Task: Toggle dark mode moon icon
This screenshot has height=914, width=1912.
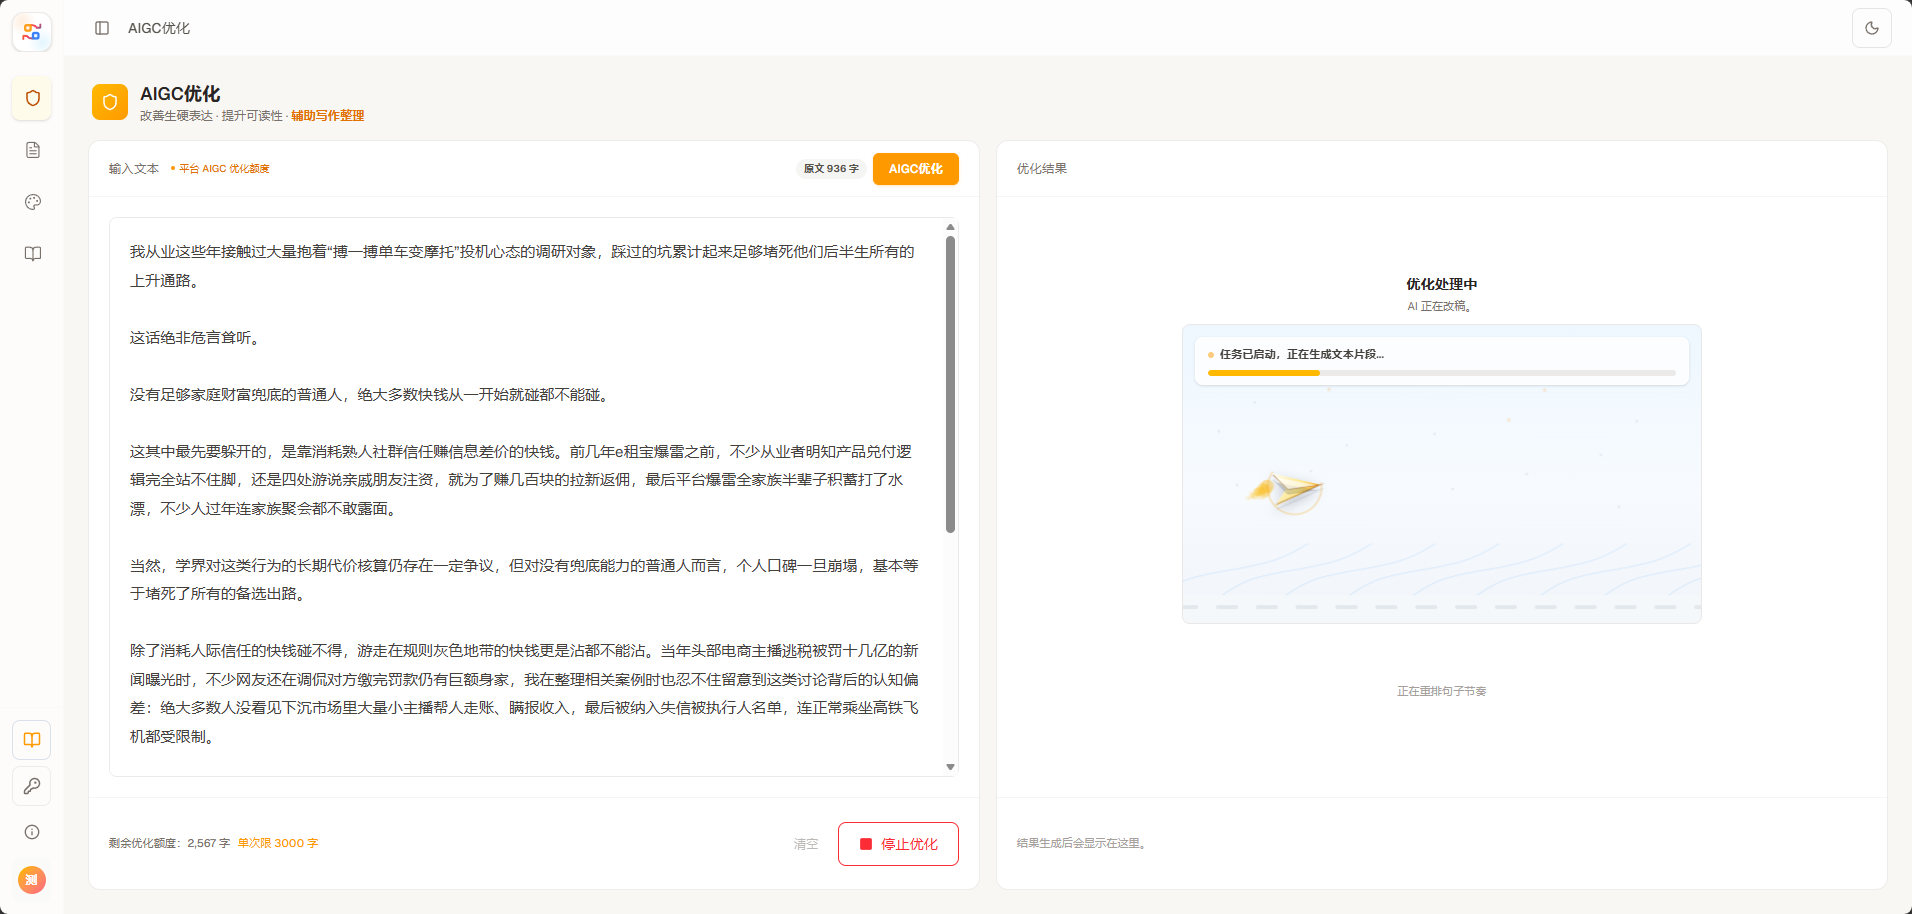Action: [x=1872, y=28]
